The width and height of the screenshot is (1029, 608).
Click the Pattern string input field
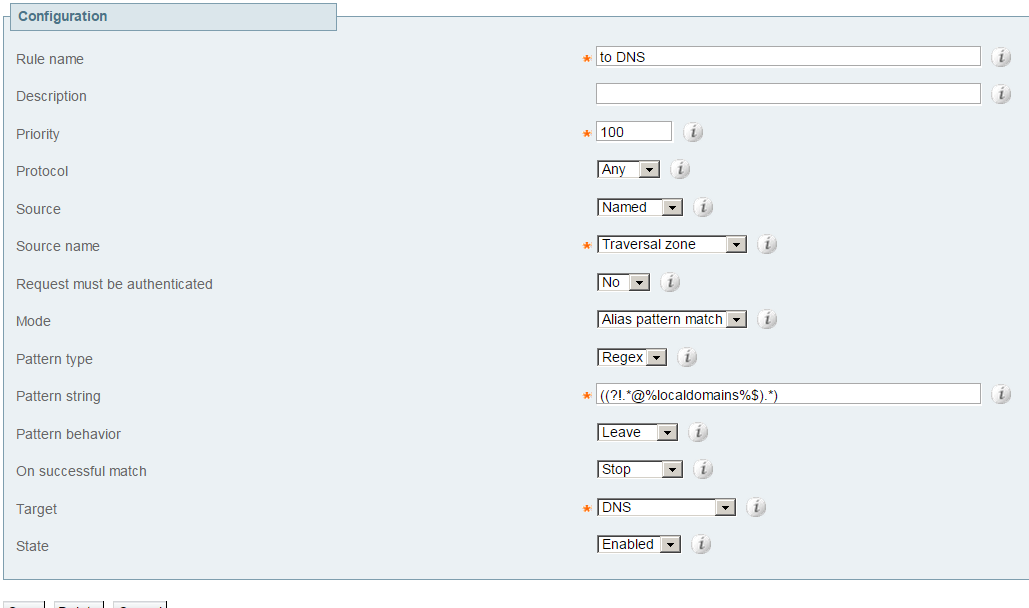(788, 394)
